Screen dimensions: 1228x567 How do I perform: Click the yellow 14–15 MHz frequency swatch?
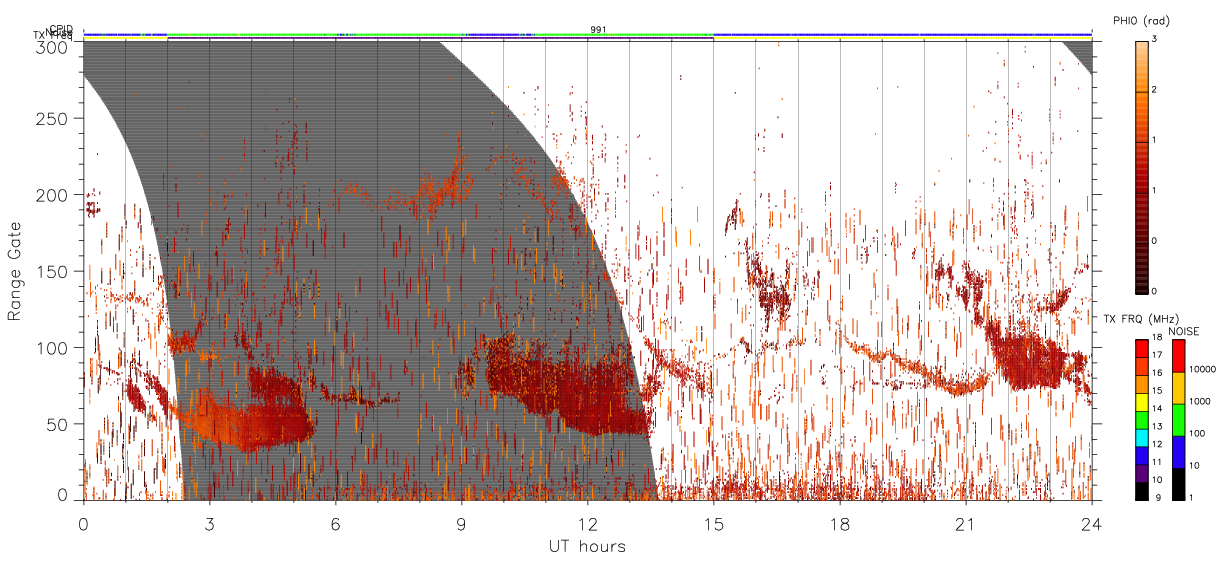[1141, 402]
